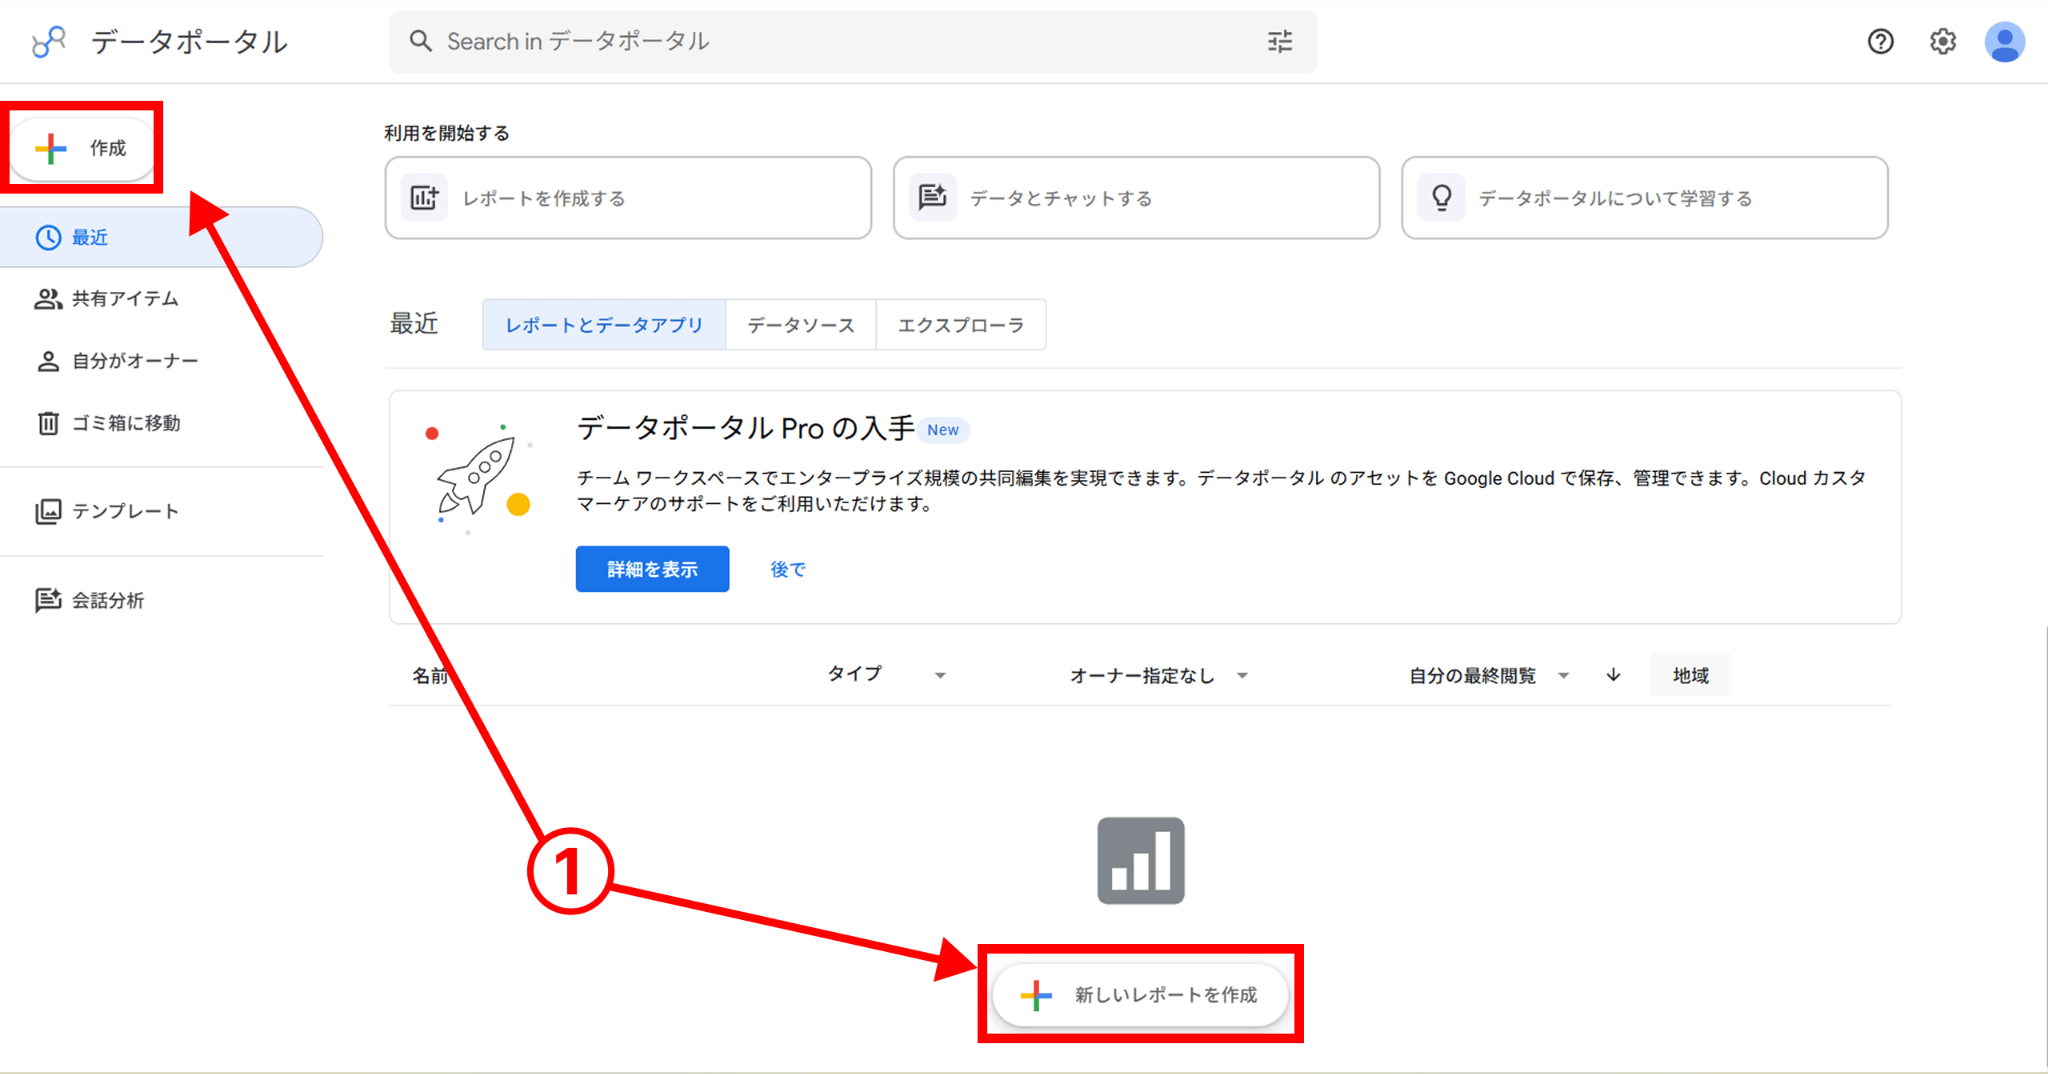Click the 地域 column button
This screenshot has width=2048, height=1074.
[1691, 676]
